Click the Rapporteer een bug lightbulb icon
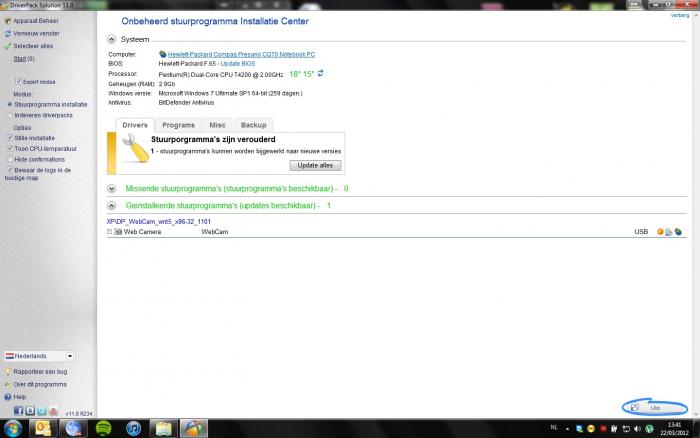 click(8, 371)
